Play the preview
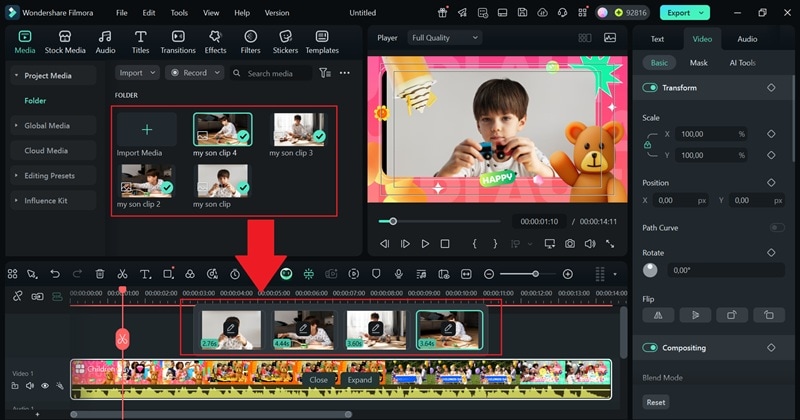Image resolution: width=800 pixels, height=420 pixels. 425,244
